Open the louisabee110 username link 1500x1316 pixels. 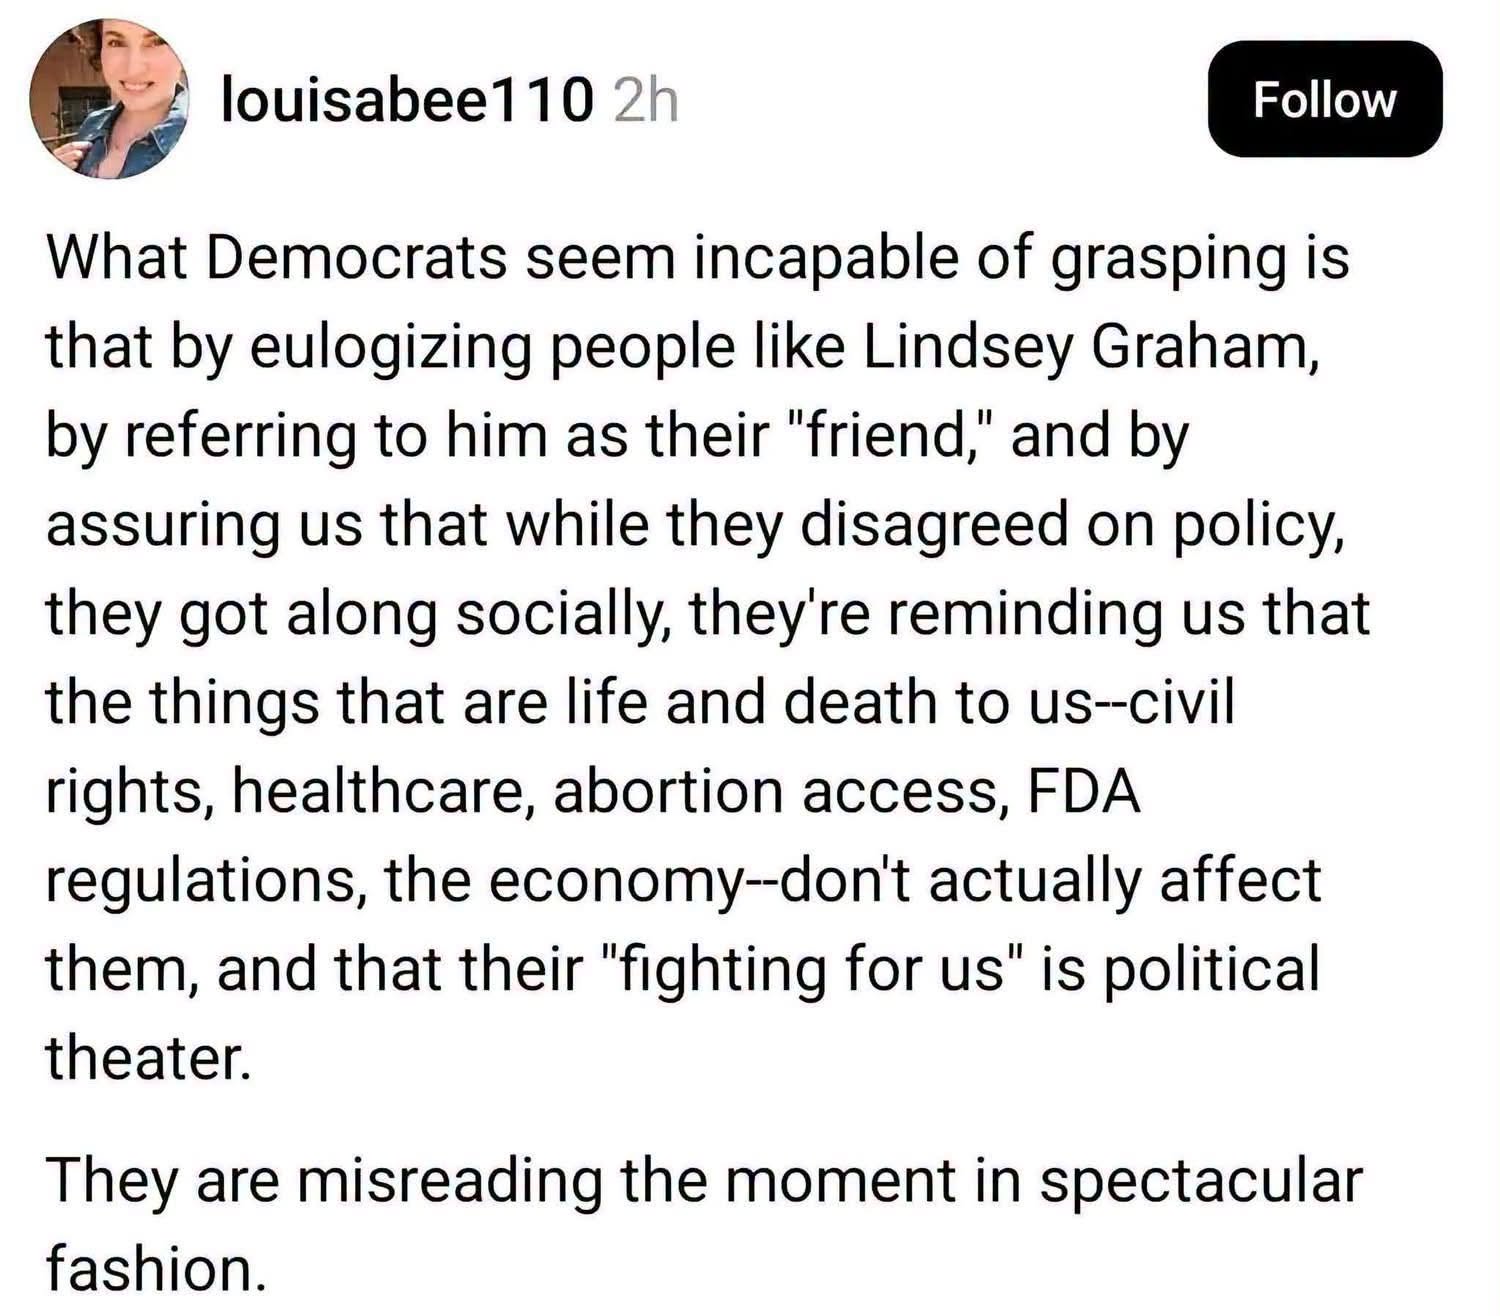tap(406, 100)
